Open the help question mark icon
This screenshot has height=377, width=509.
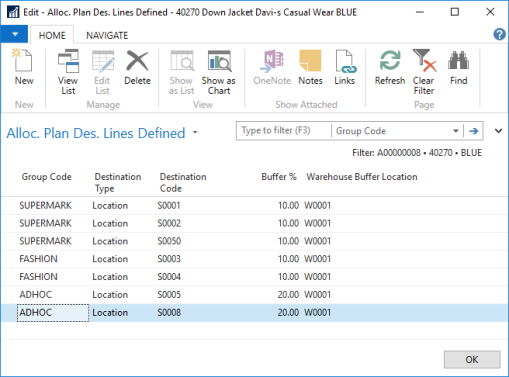[x=499, y=34]
